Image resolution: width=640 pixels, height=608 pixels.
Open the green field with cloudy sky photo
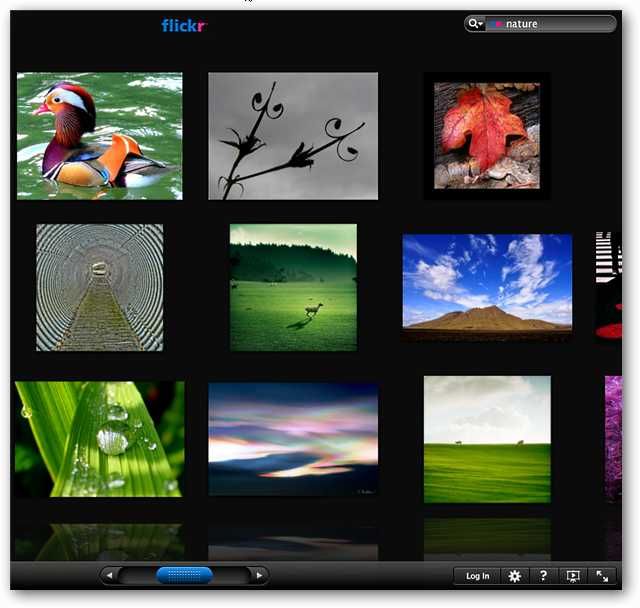pos(487,439)
